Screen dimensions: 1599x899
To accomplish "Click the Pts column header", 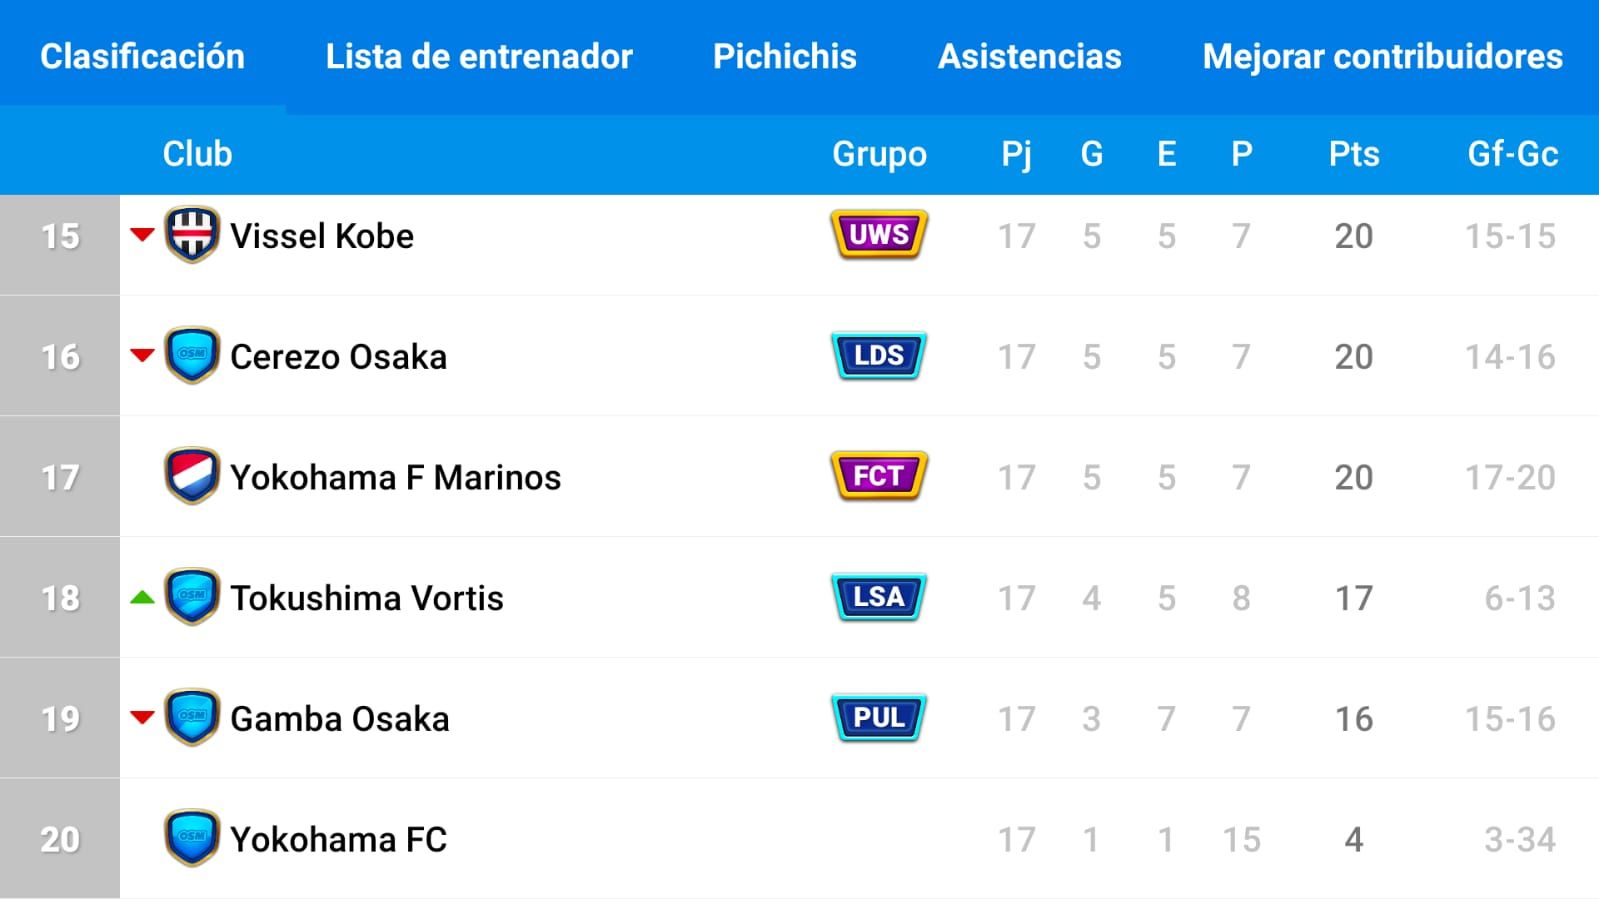I will pyautogui.click(x=1354, y=154).
